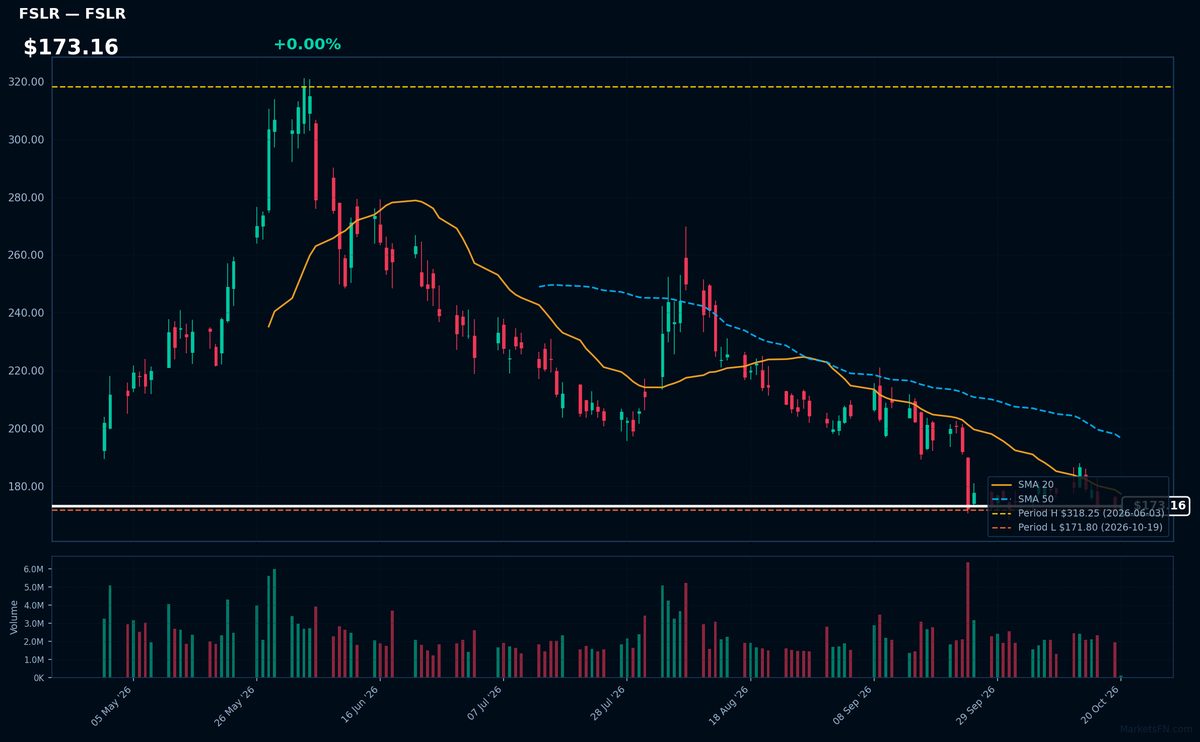
Task: Click the 180.00 price axis label
Action: coord(27,487)
